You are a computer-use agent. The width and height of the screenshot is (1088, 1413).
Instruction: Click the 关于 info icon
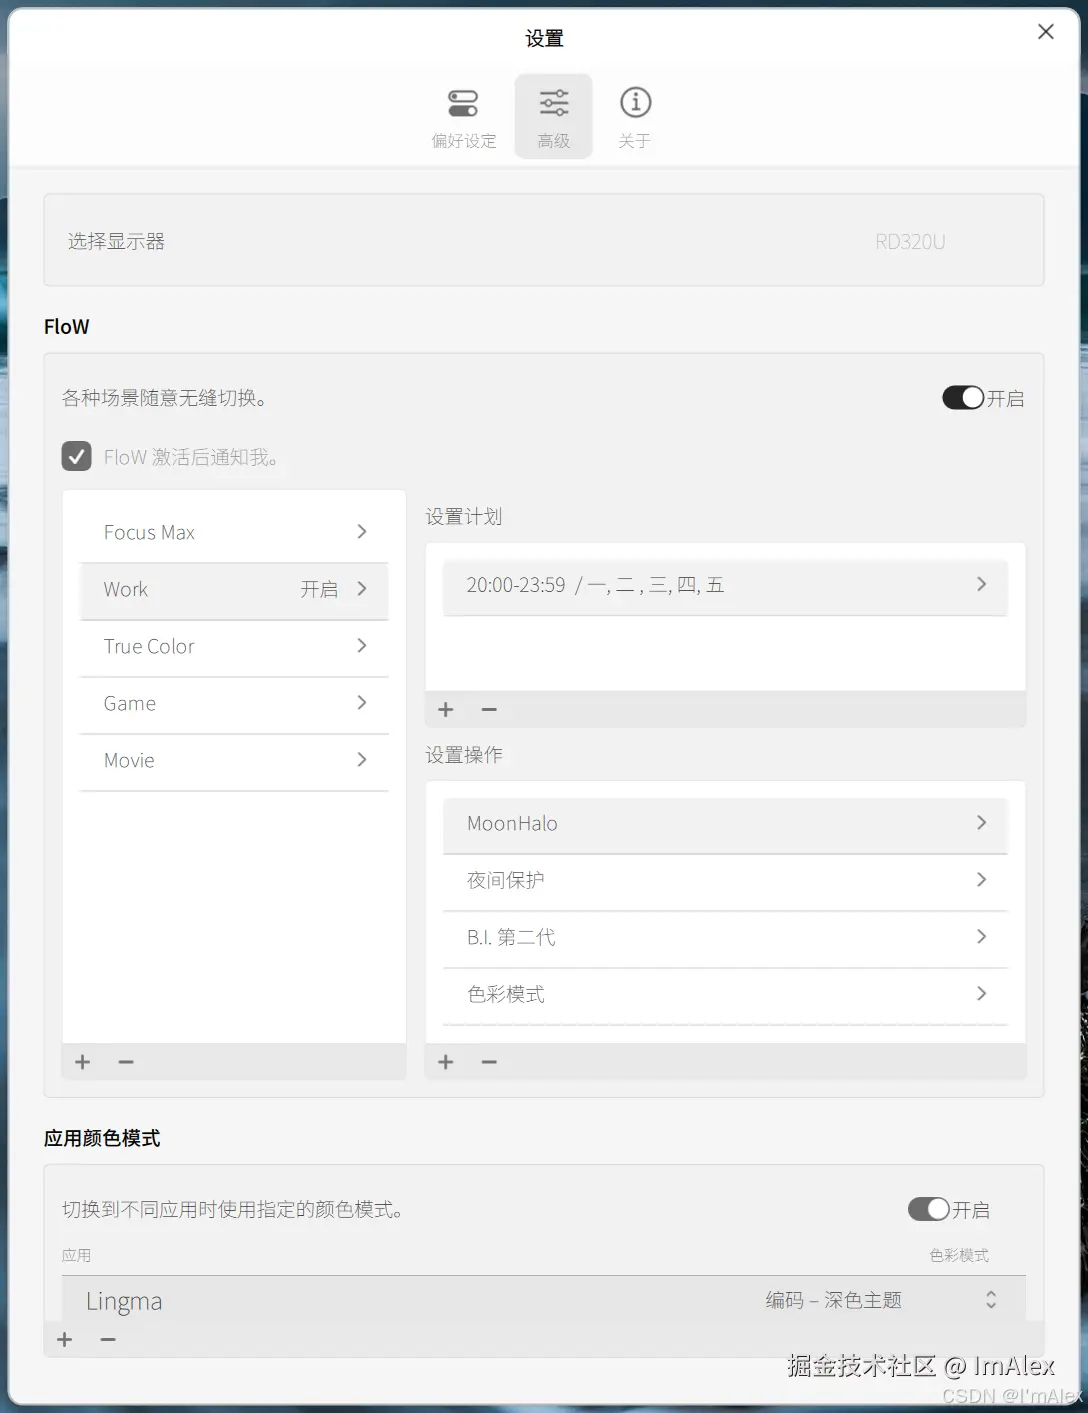coord(635,101)
